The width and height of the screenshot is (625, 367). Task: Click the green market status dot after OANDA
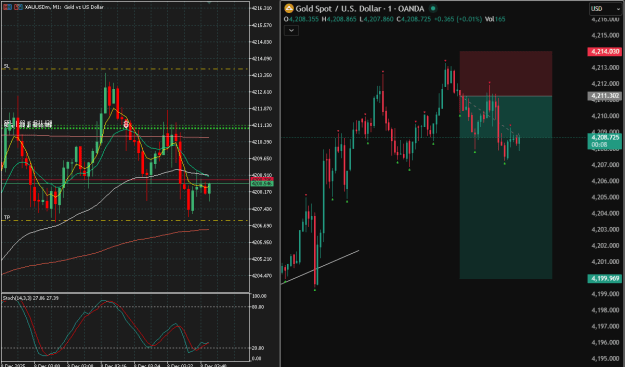pos(433,8)
